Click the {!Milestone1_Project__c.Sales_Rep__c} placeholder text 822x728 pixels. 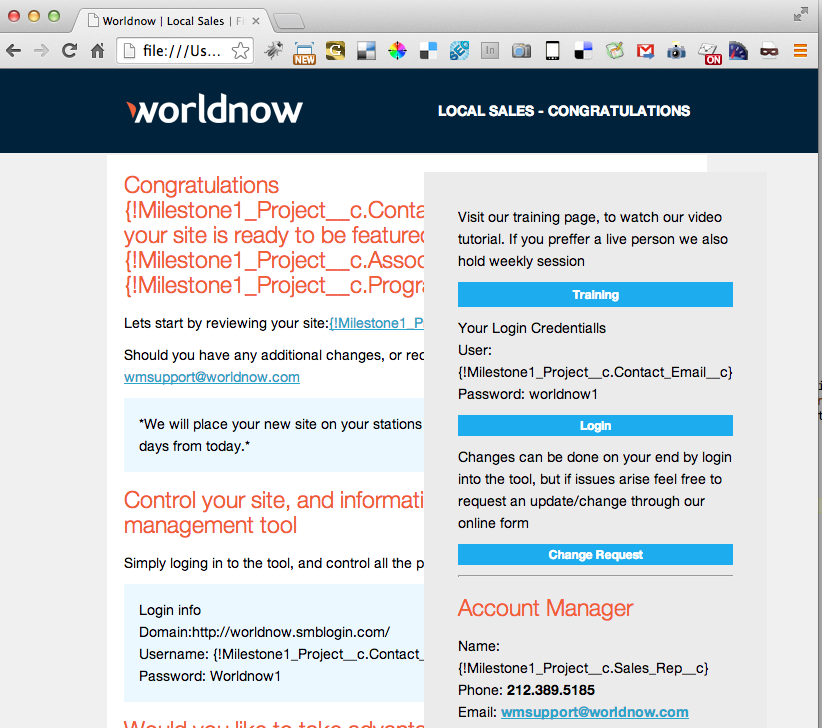(583, 668)
